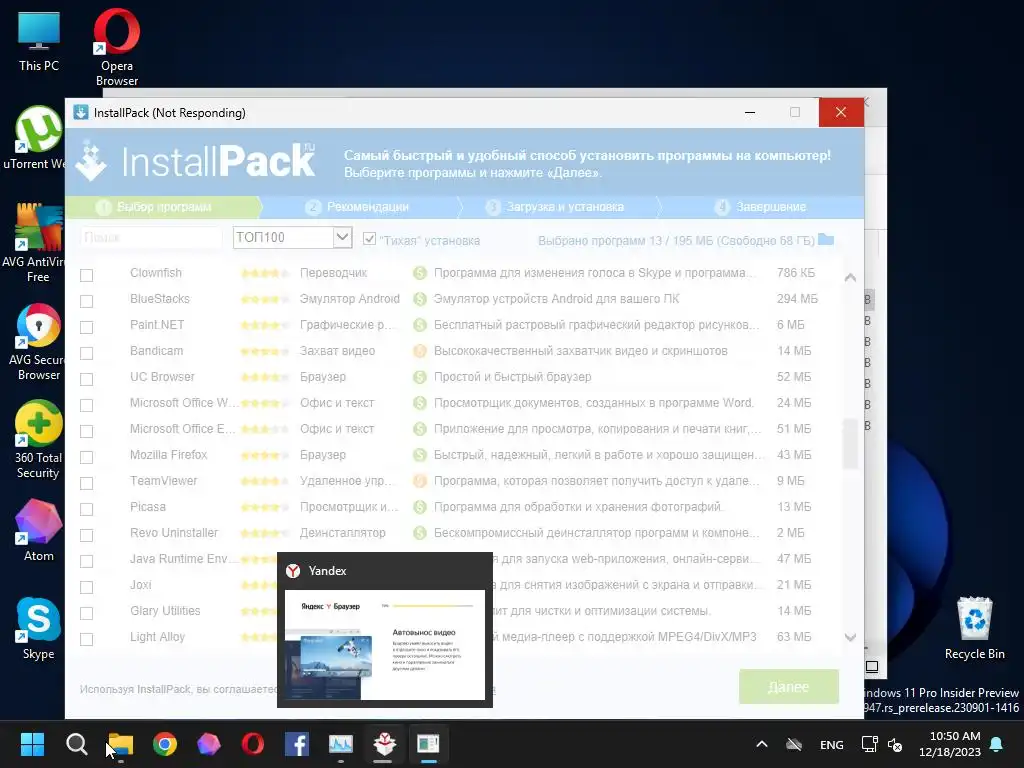The height and width of the screenshot is (768, 1024).
Task: Toggle the "Тихая" установка checkbox
Action: (369, 239)
